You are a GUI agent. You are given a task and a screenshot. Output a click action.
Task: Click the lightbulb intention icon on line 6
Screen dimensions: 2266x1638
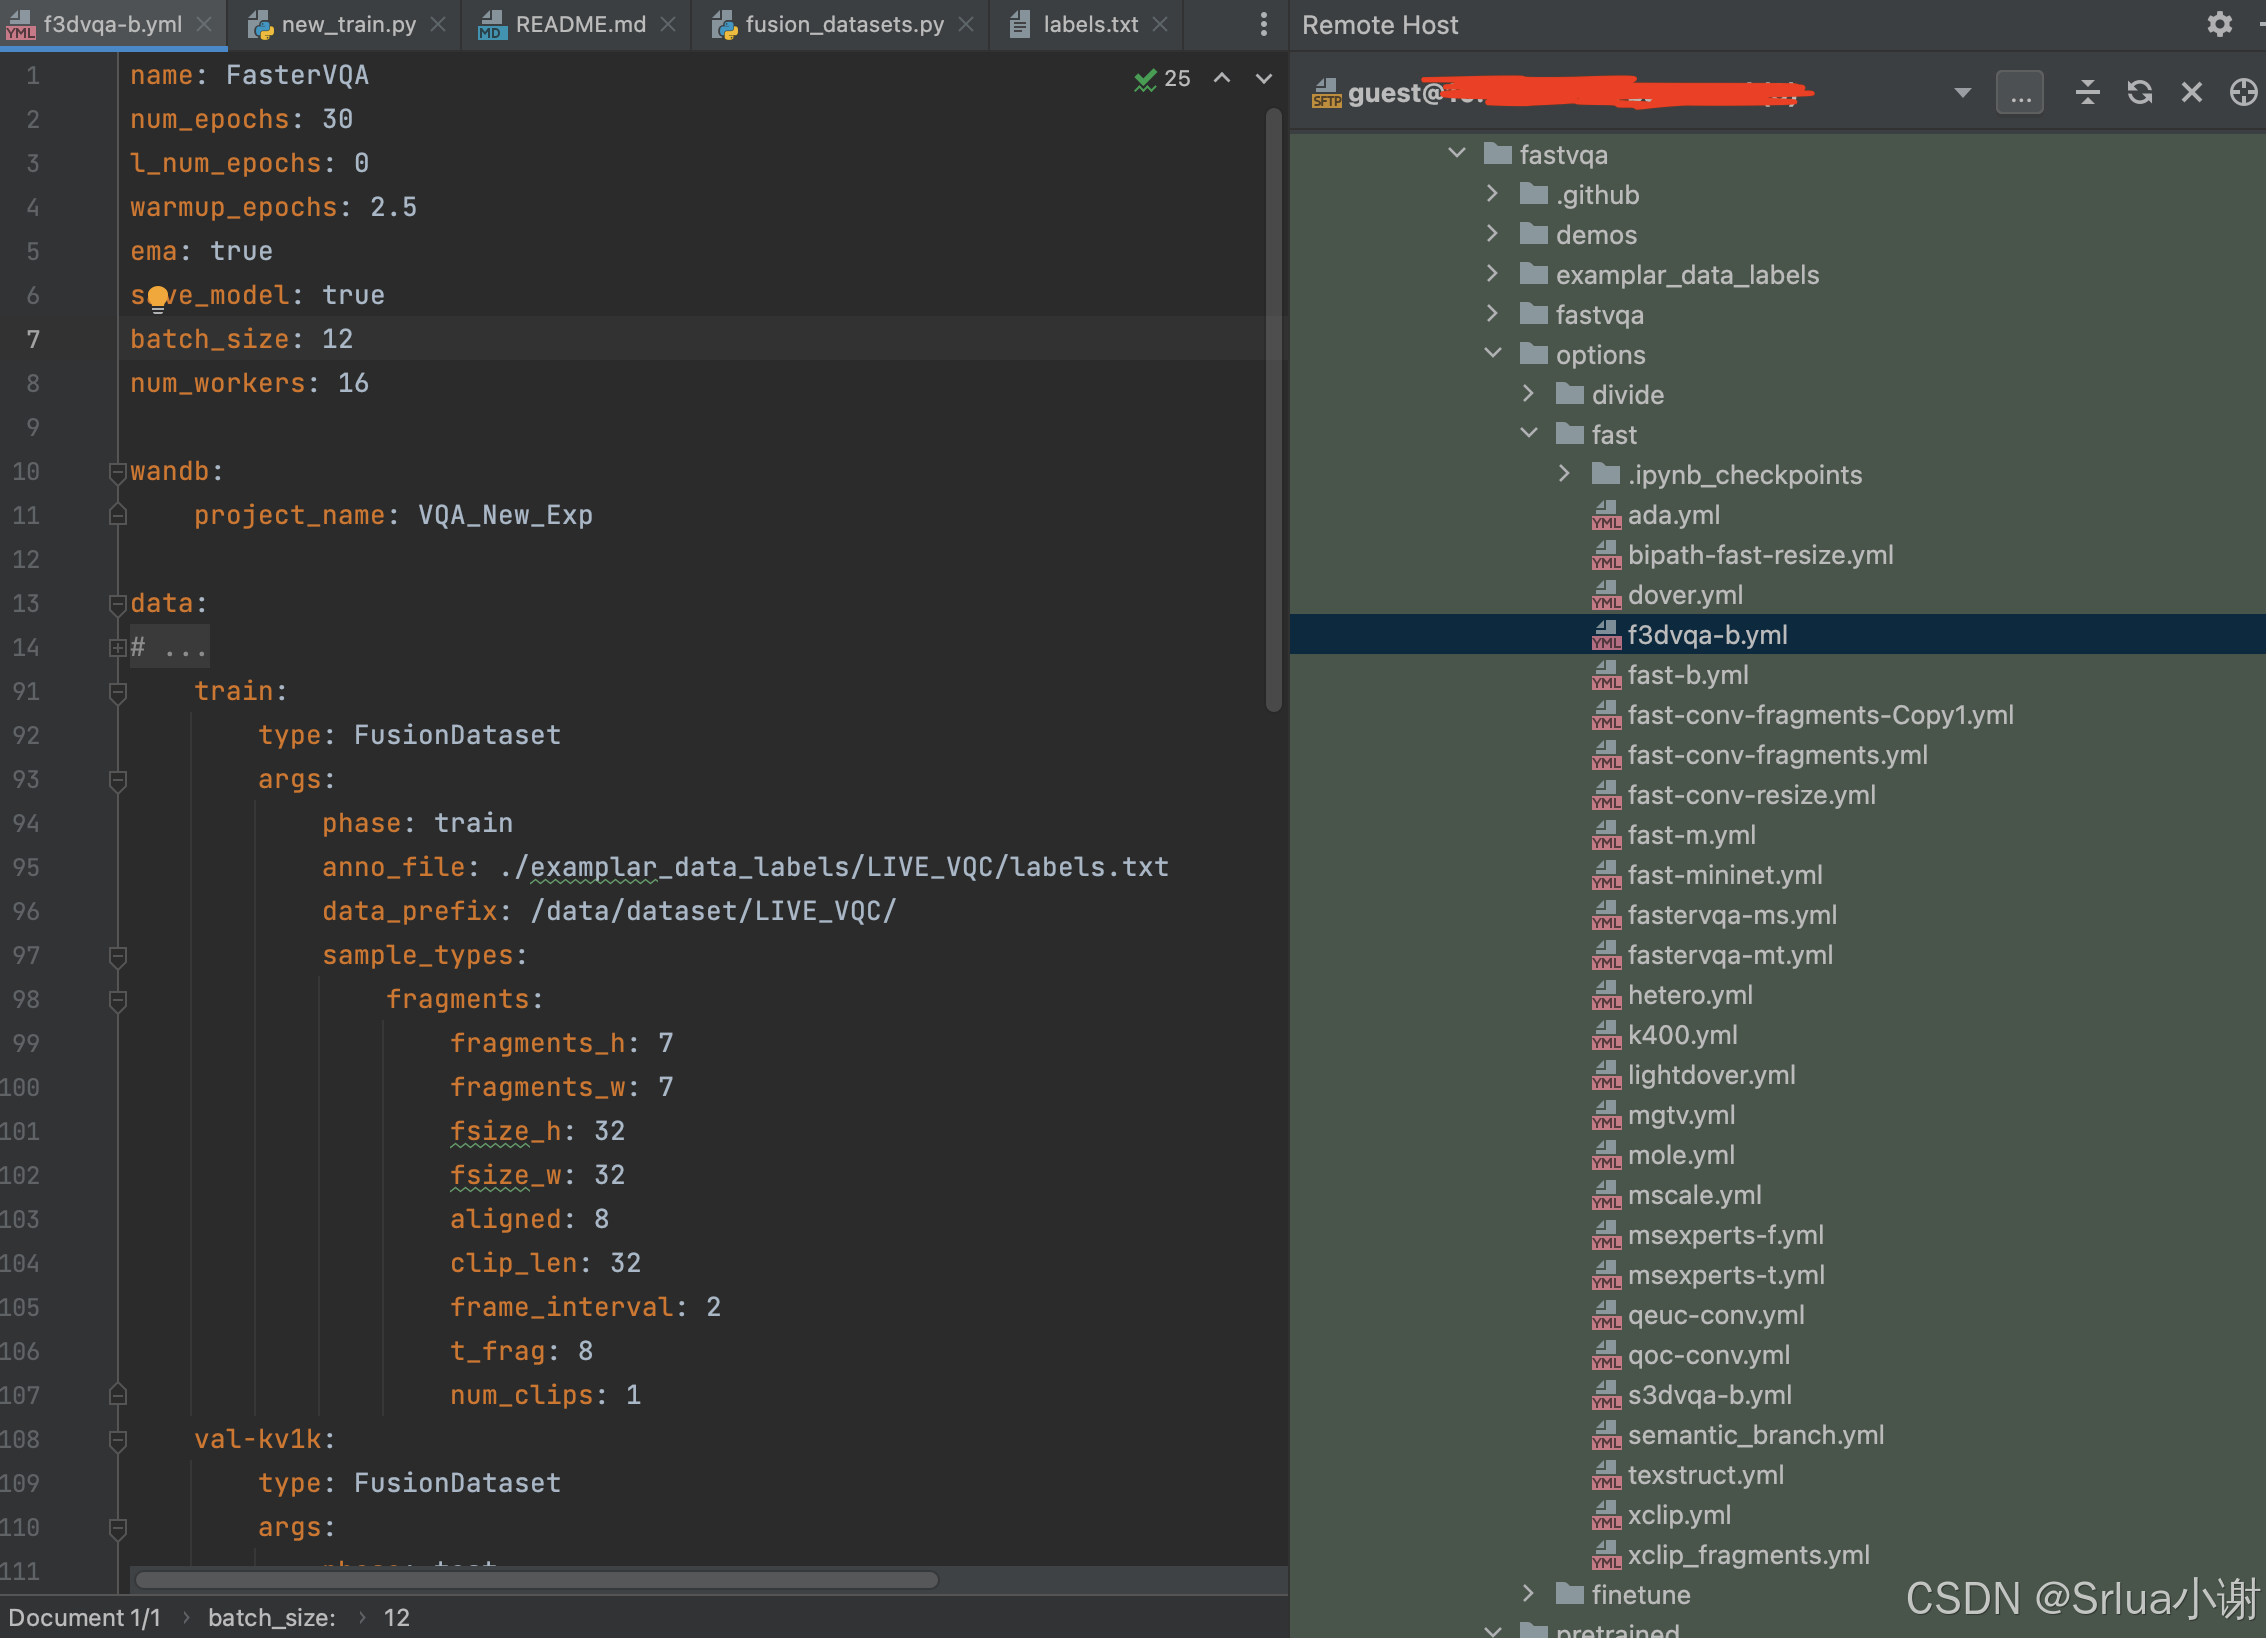(158, 297)
